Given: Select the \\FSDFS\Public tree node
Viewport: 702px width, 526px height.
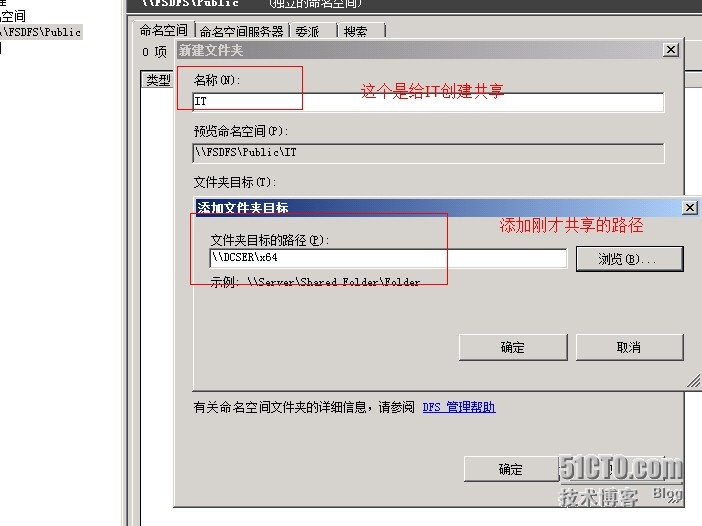Looking at the screenshot, I should (x=41, y=32).
